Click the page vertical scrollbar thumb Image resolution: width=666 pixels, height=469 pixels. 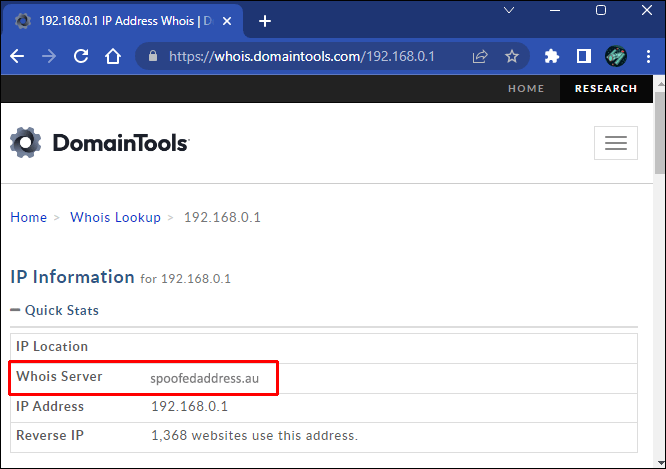(x=660, y=133)
